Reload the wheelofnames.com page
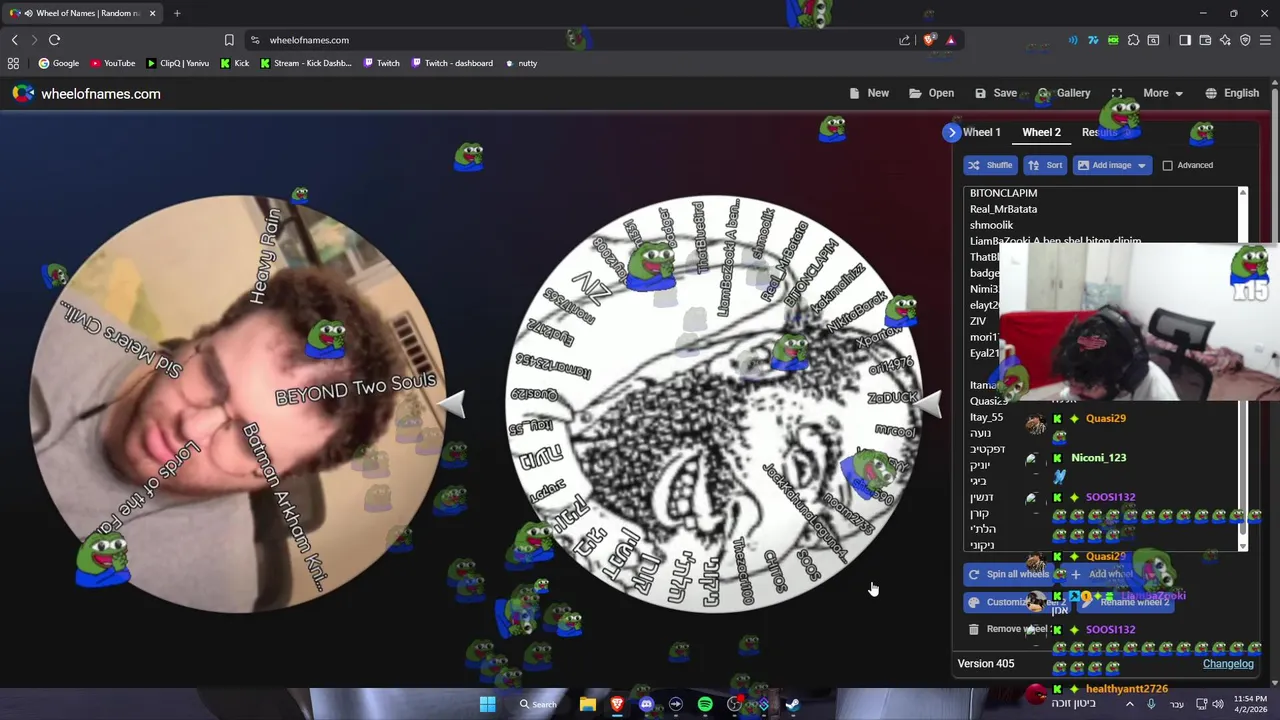 [54, 40]
